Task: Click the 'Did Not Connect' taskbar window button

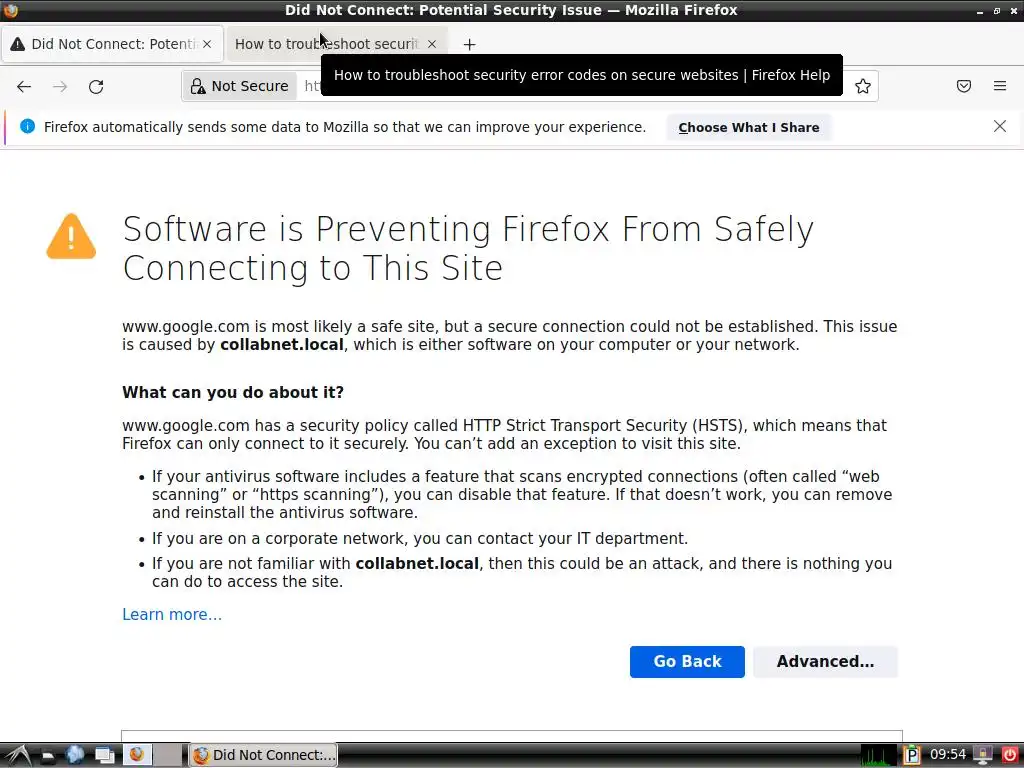Action: click(x=264, y=755)
